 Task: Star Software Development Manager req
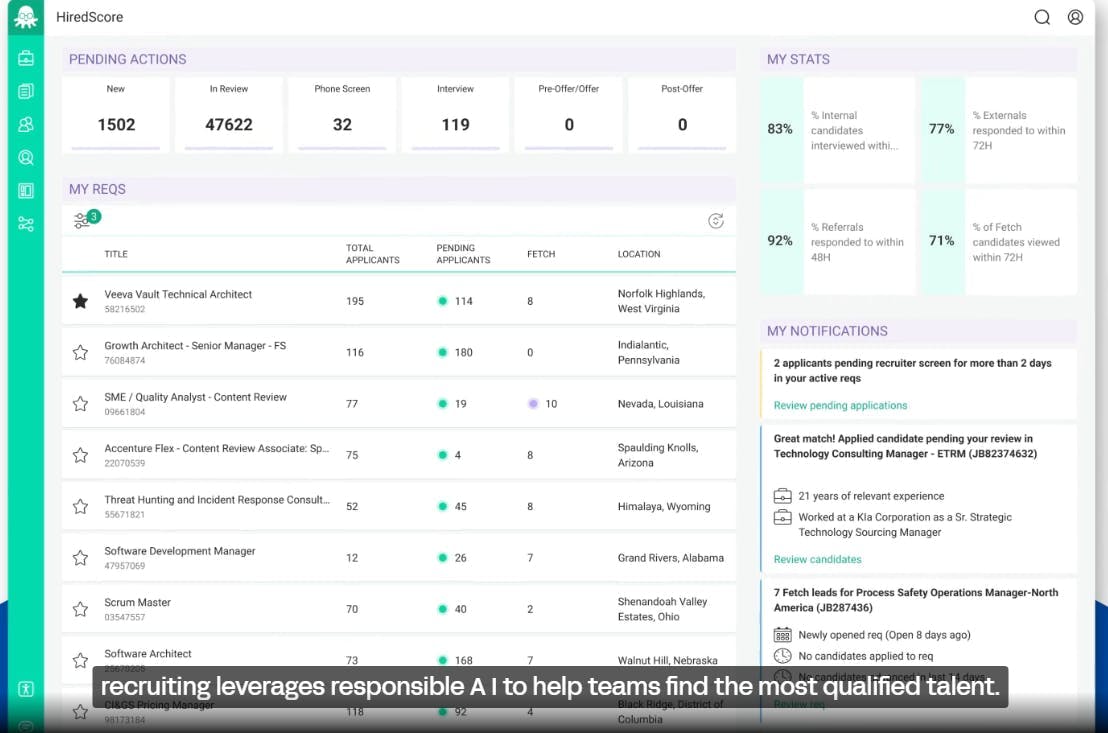(x=81, y=558)
